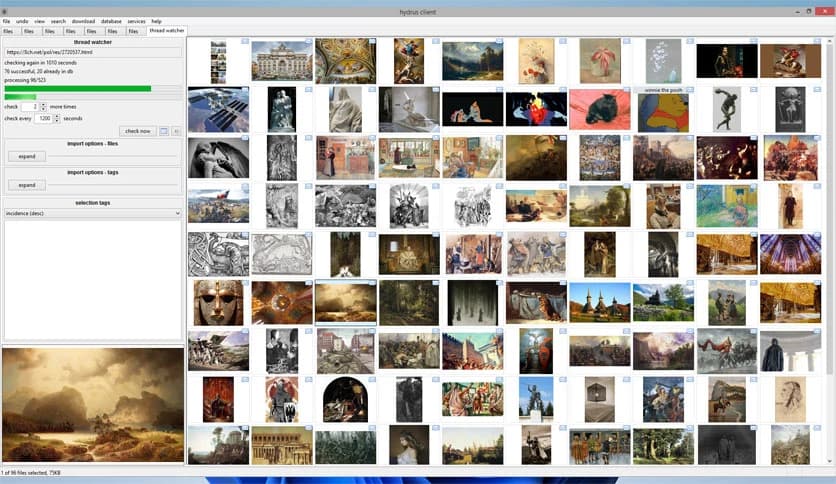The width and height of the screenshot is (836, 484).
Task: Click corner icon on Napoleon thumbnail
Action: click(x=817, y=41)
